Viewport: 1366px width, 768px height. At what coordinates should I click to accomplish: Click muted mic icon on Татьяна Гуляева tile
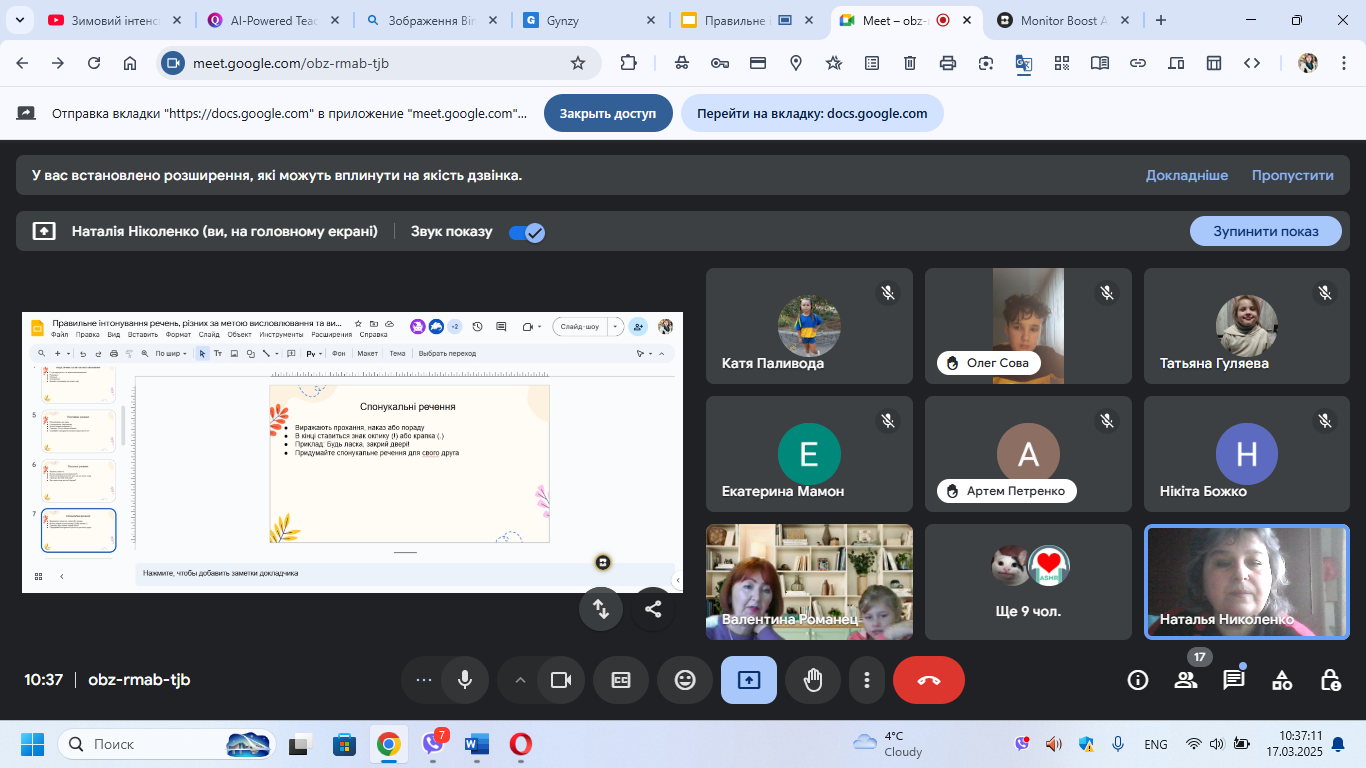pyautogui.click(x=1325, y=293)
